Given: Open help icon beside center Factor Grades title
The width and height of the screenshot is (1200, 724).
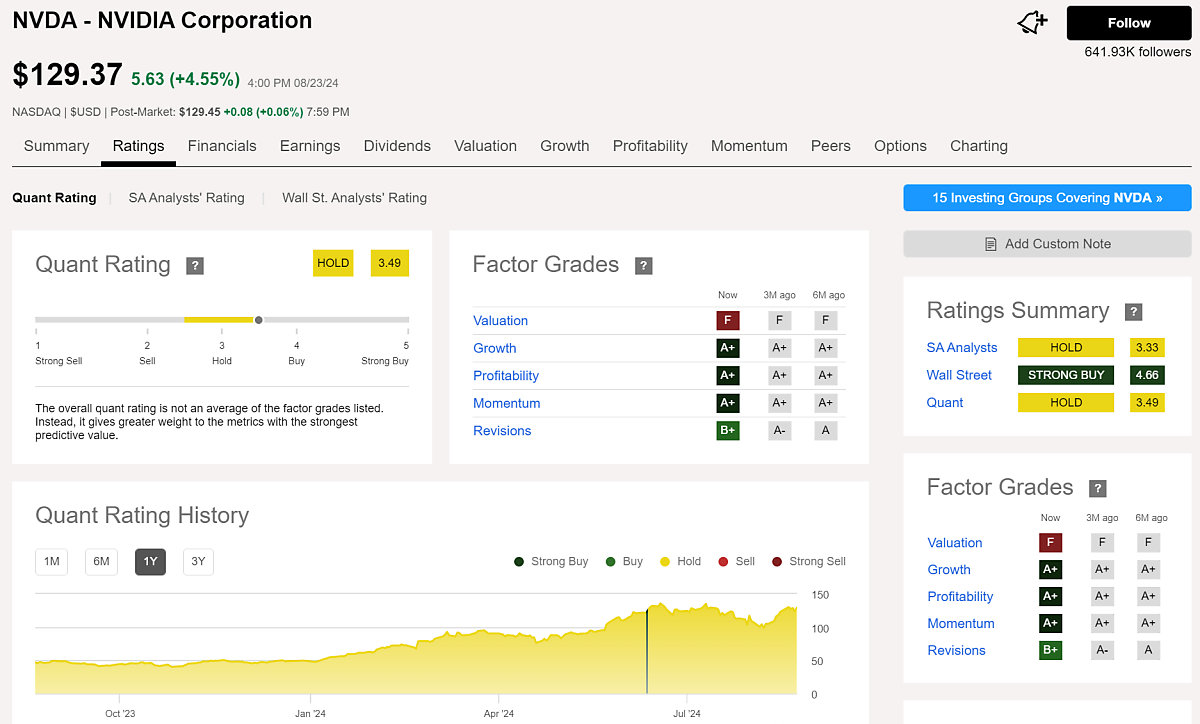Looking at the screenshot, I should [644, 266].
